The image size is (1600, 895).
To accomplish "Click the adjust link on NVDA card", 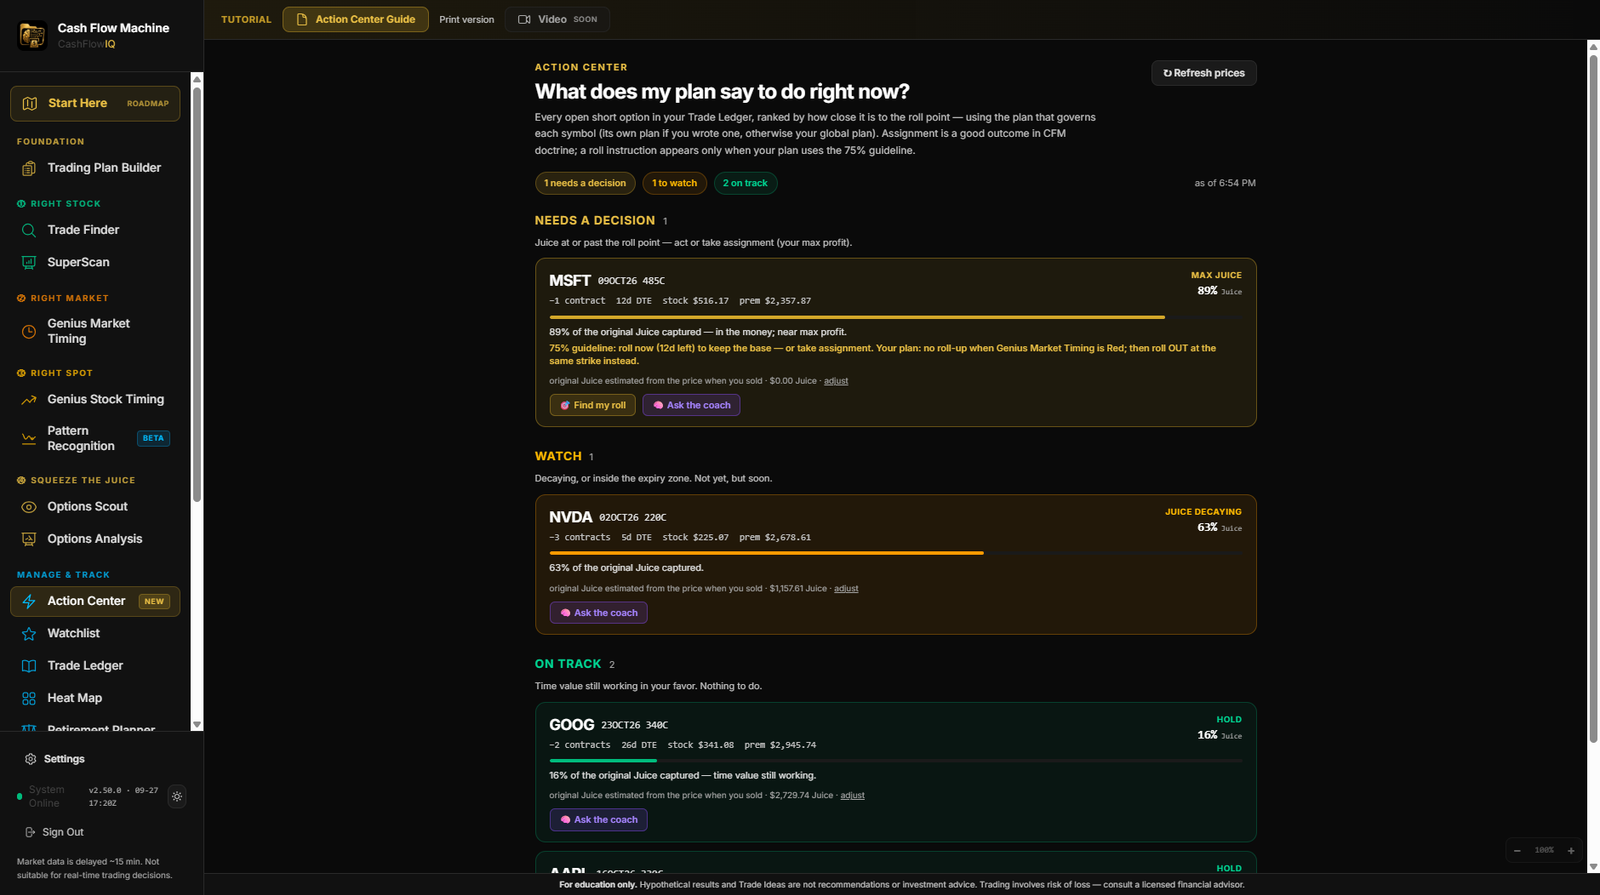I will [x=846, y=589].
